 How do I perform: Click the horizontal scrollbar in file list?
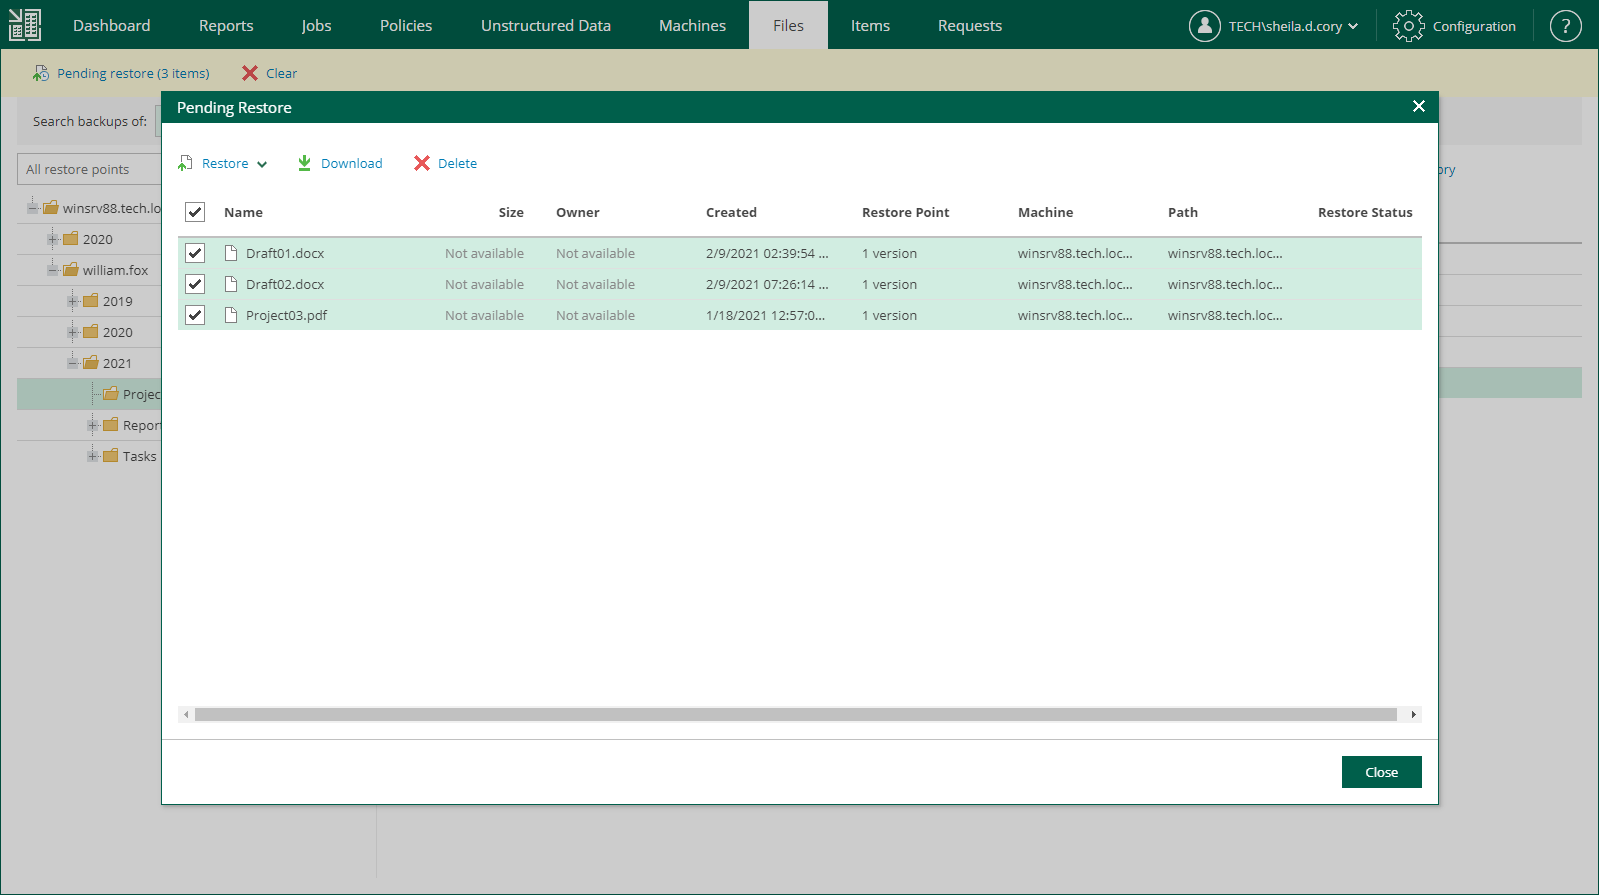click(795, 714)
